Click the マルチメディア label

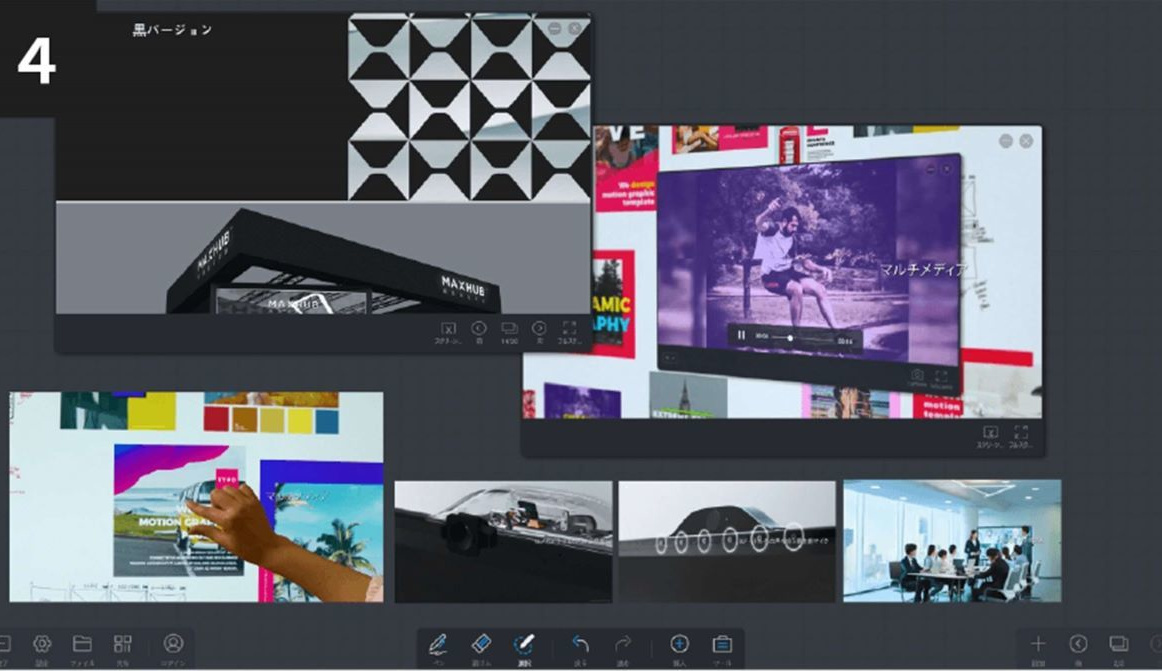(923, 269)
